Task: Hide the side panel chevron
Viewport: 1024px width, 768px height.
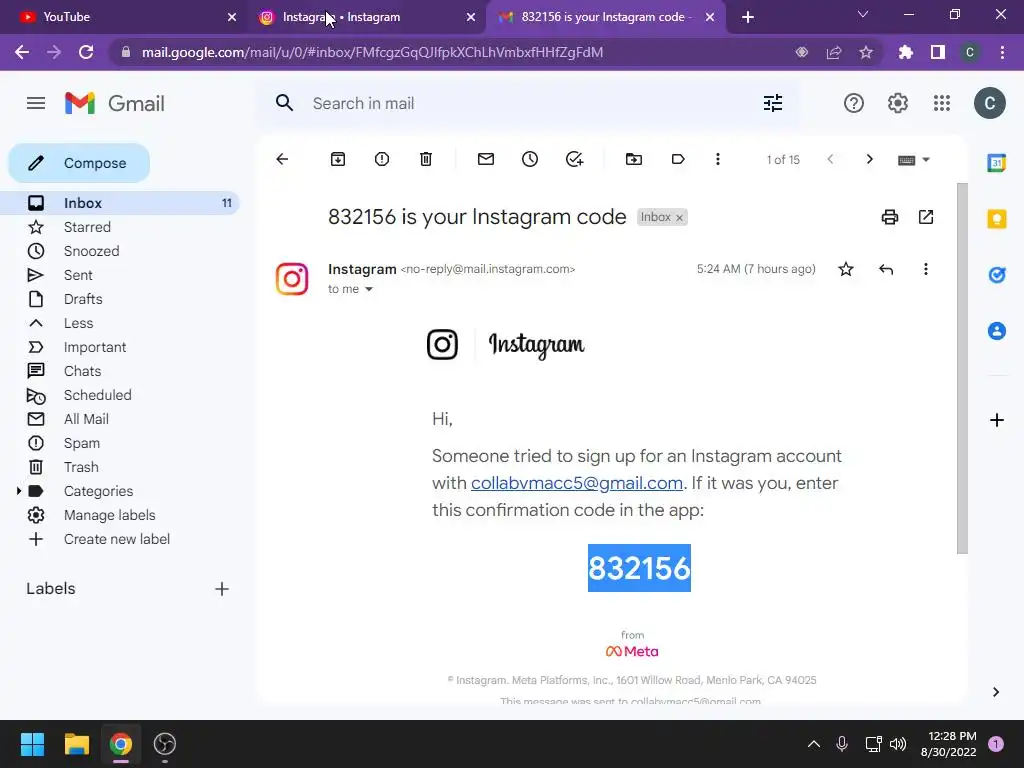Action: [996, 692]
